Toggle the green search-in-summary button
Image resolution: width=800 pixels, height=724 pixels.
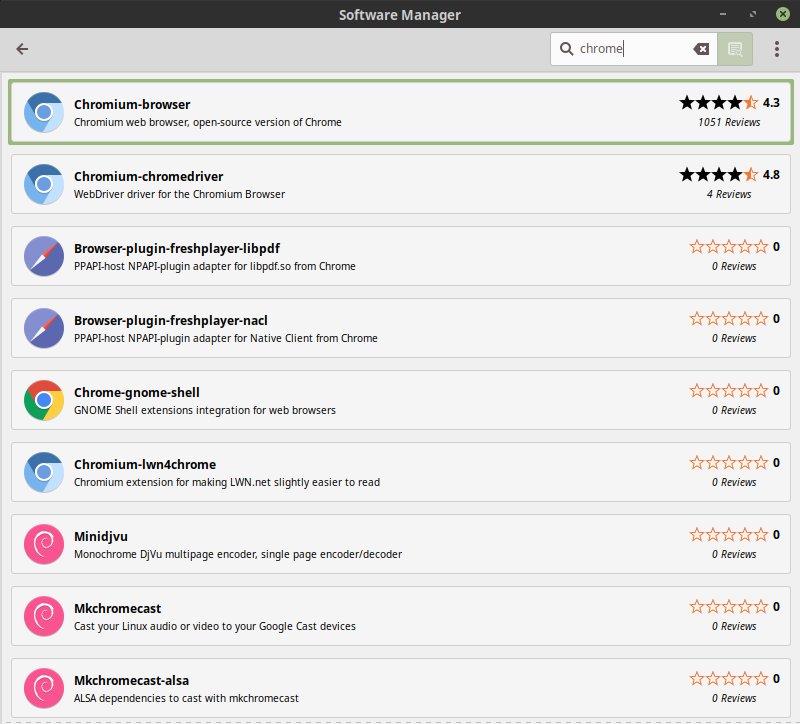click(734, 48)
